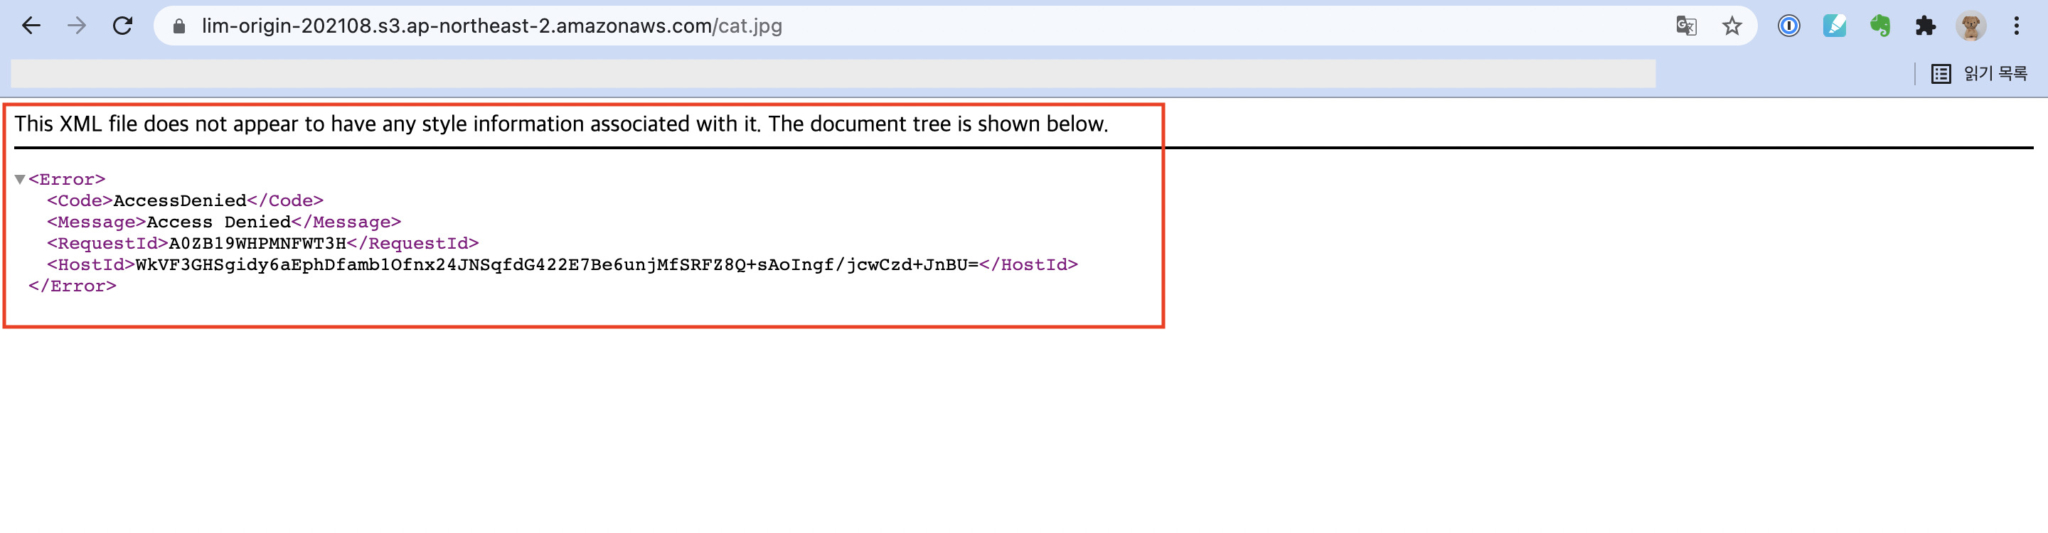This screenshot has height=533, width=2048.
Task: Reload the current page
Action: point(123,26)
